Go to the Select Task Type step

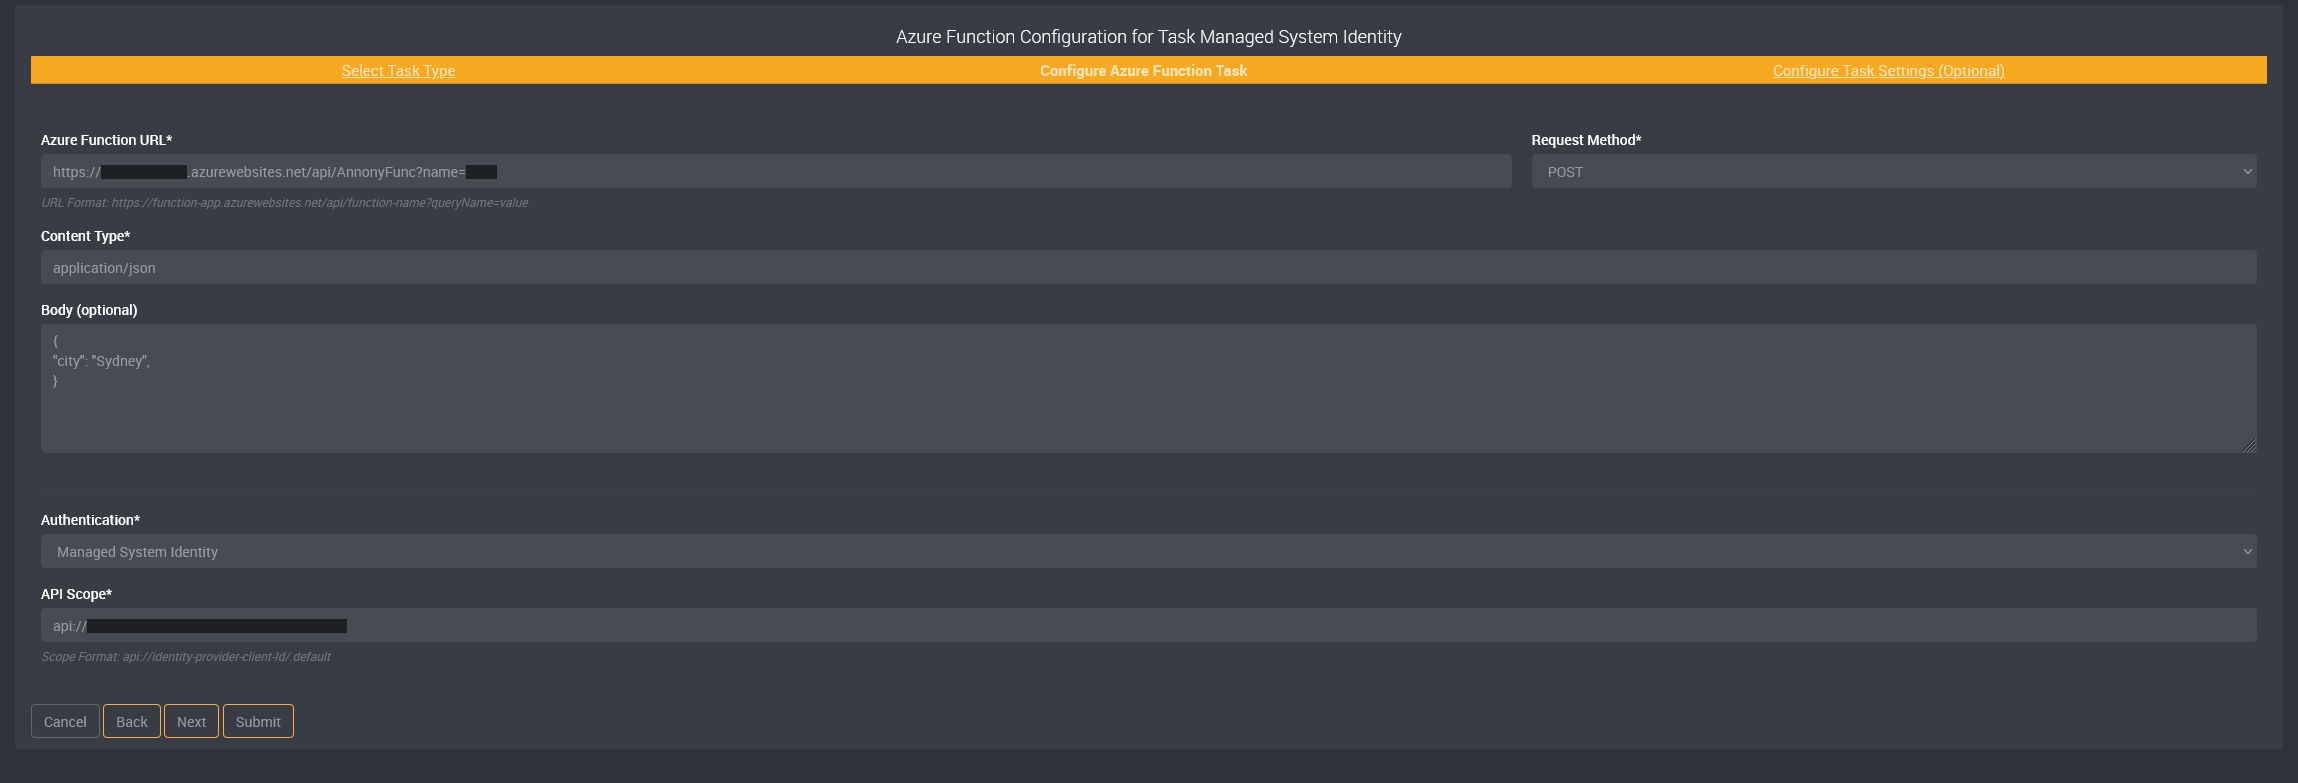(398, 71)
